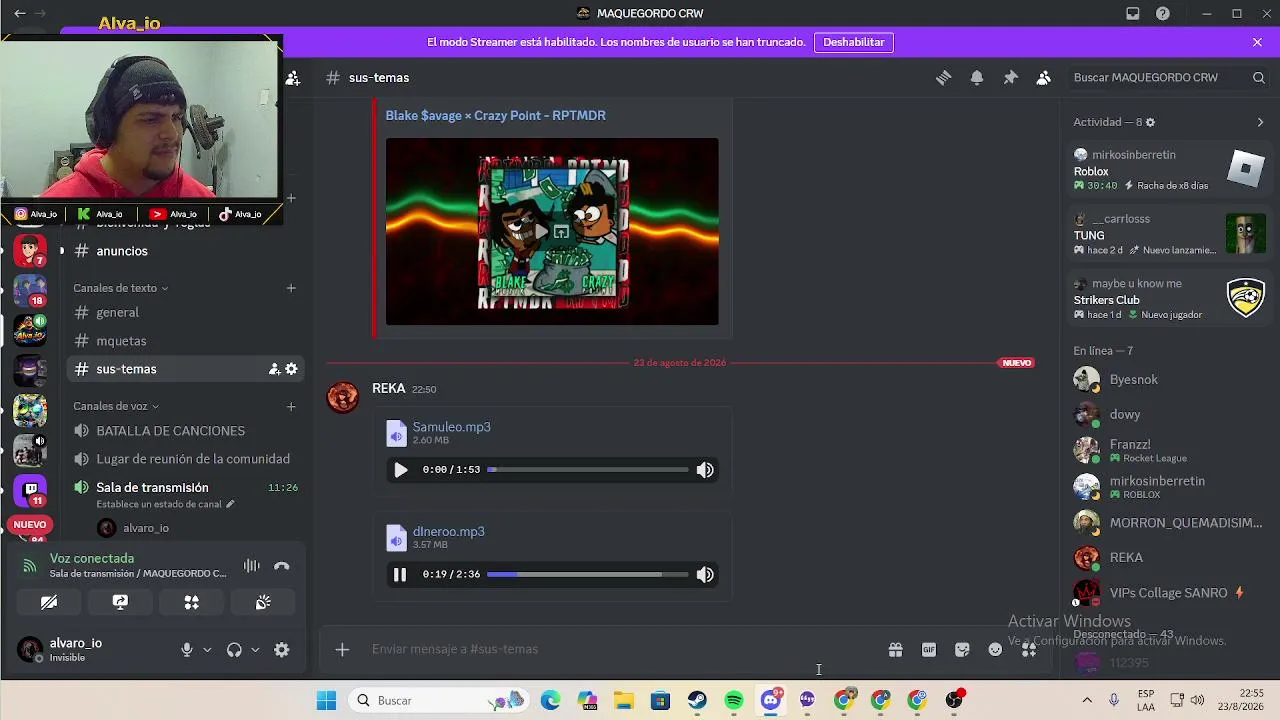Focus the Enviar mensaje a #sus-temas field

click(x=620, y=650)
